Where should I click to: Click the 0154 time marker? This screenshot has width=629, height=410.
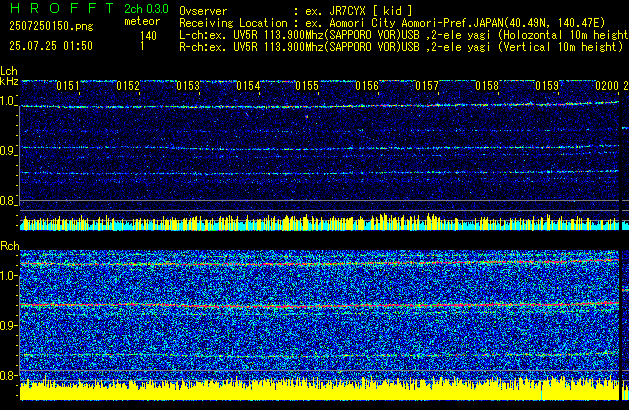click(248, 86)
